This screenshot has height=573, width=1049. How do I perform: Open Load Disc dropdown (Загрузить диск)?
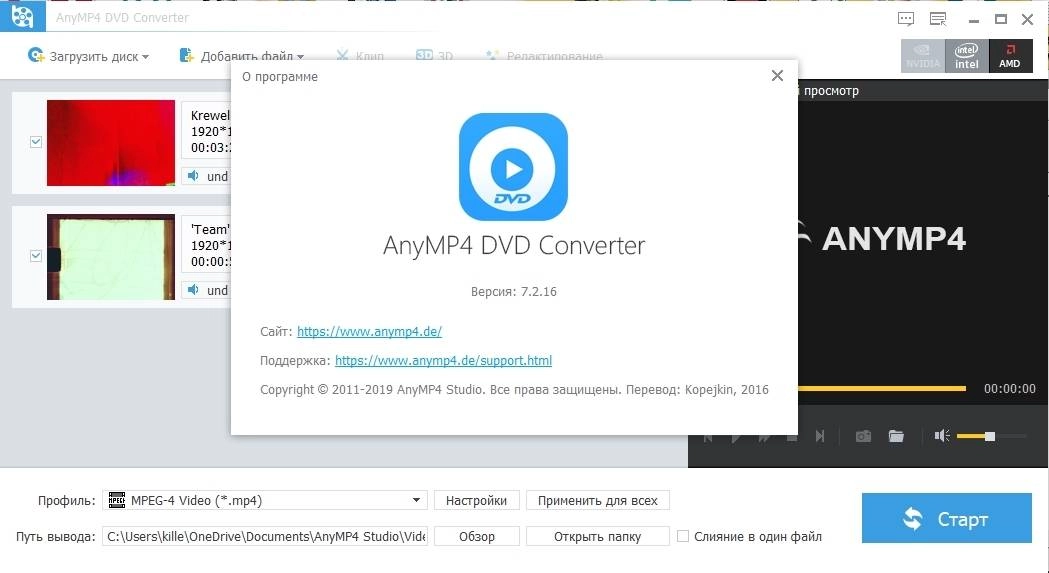(x=88, y=56)
